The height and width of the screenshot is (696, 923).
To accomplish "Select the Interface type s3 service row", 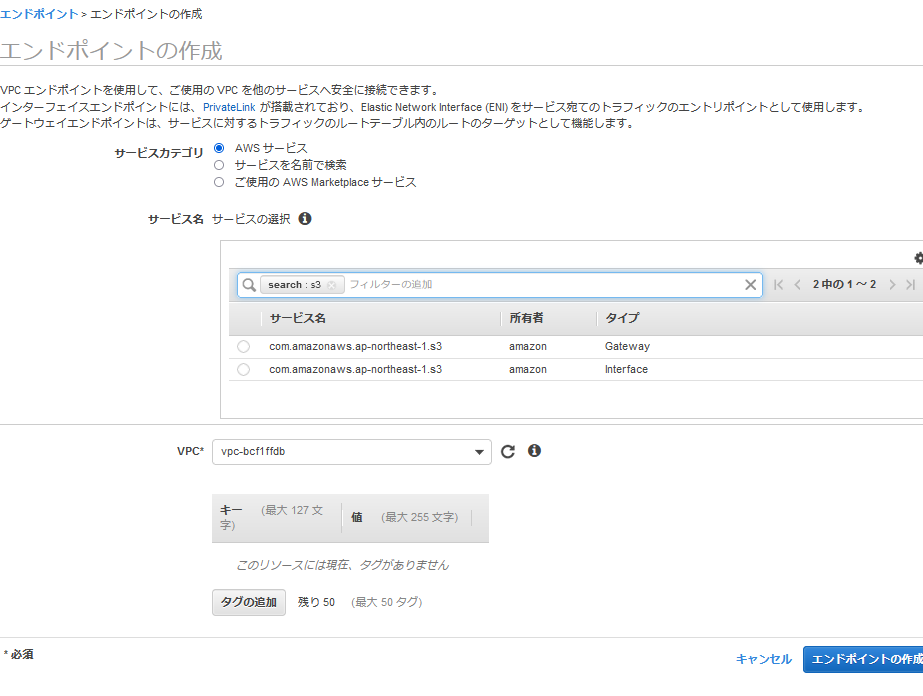I will (x=243, y=369).
